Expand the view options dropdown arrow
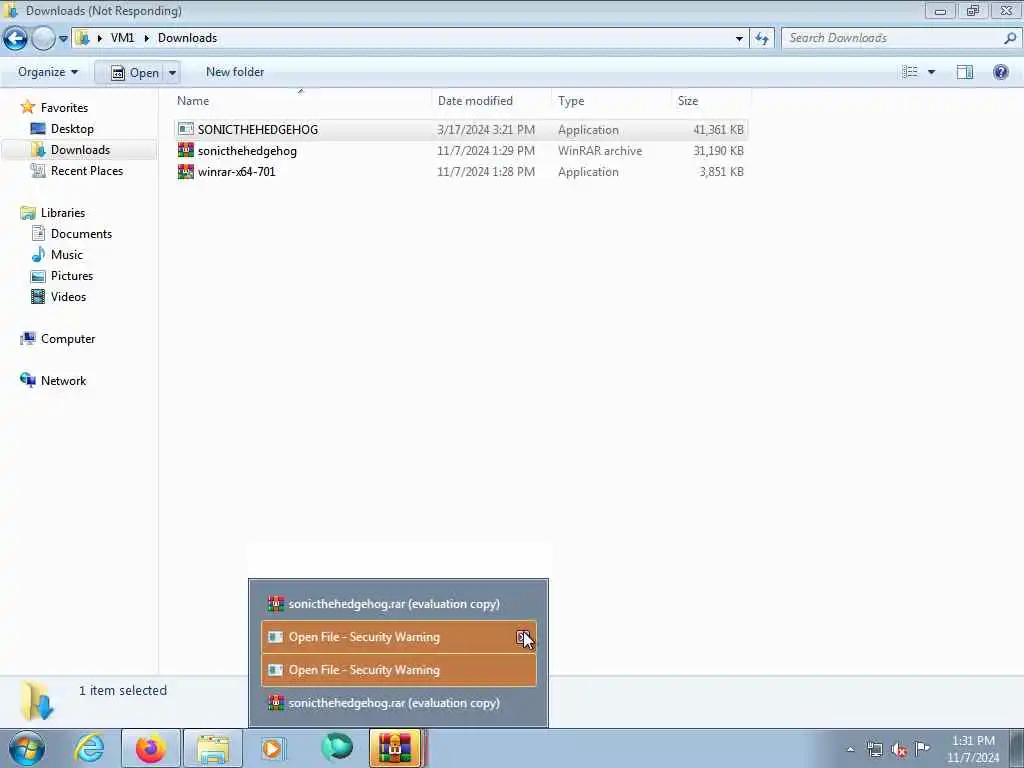The width and height of the screenshot is (1024, 768). tap(931, 72)
